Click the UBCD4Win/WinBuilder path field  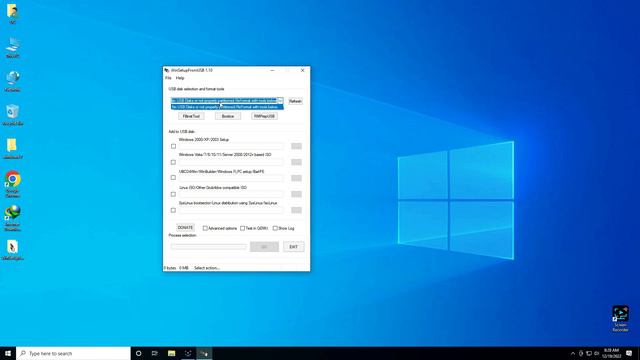(231, 178)
